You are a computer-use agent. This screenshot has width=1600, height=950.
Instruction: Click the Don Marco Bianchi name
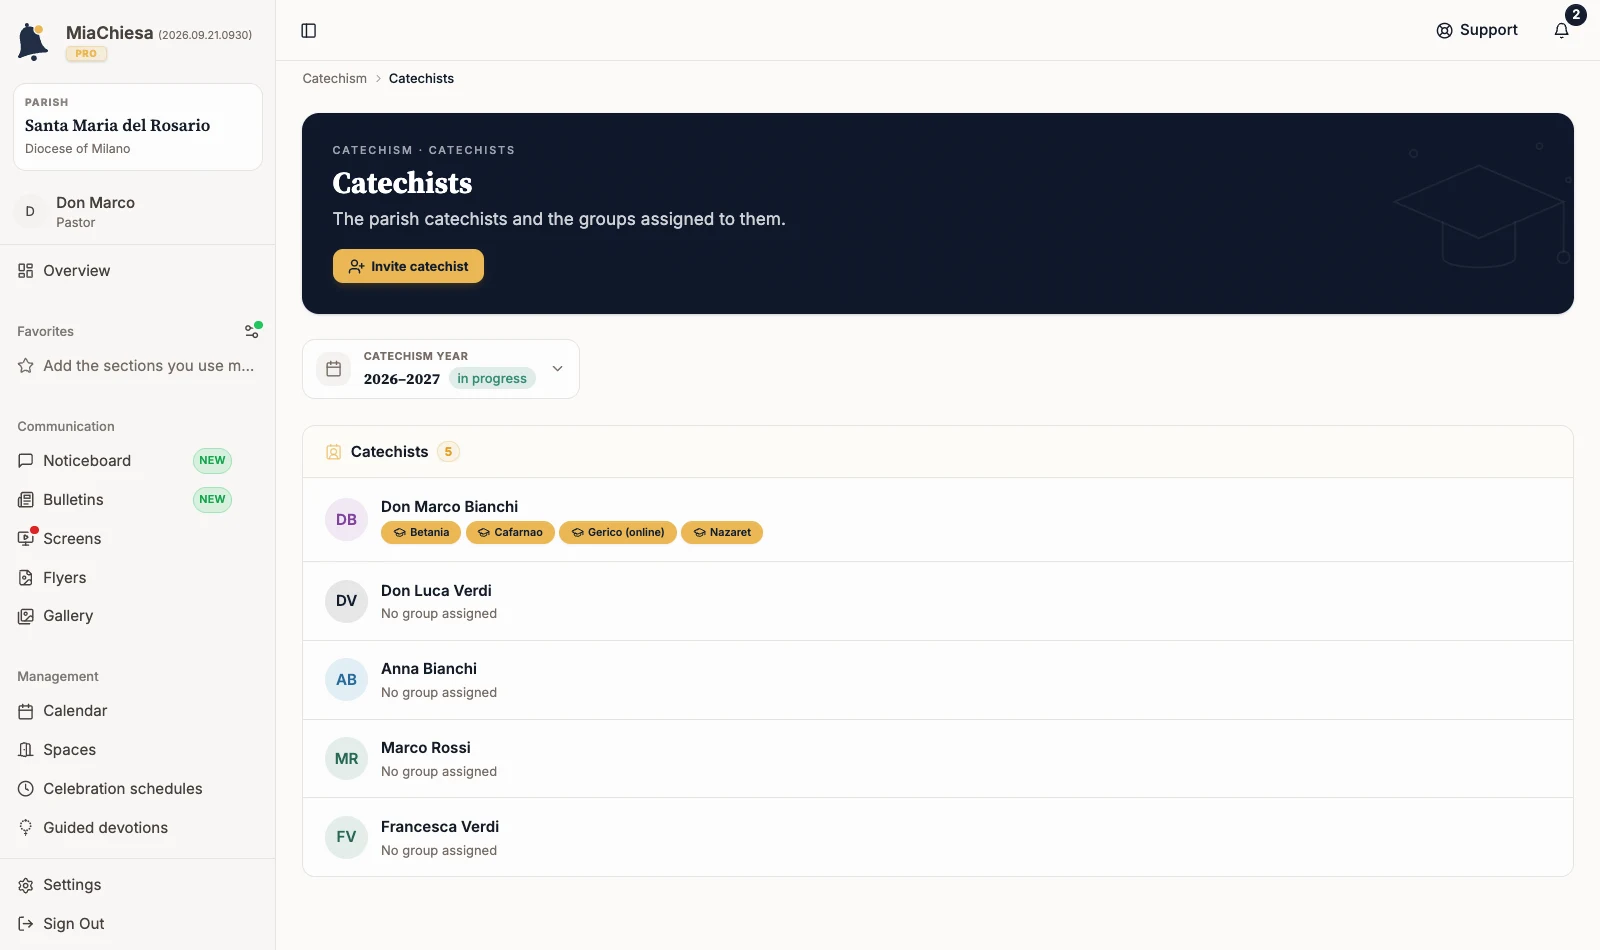(449, 507)
